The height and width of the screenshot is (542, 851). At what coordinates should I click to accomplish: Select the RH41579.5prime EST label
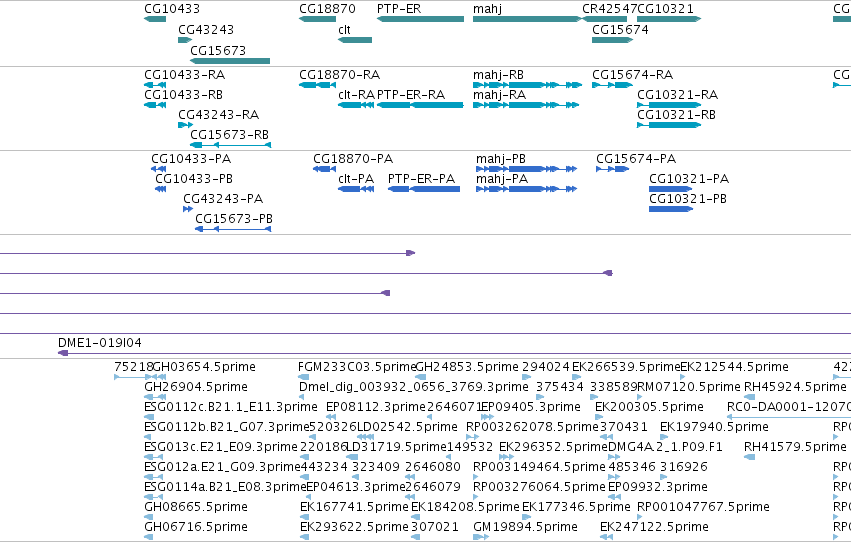(795, 447)
